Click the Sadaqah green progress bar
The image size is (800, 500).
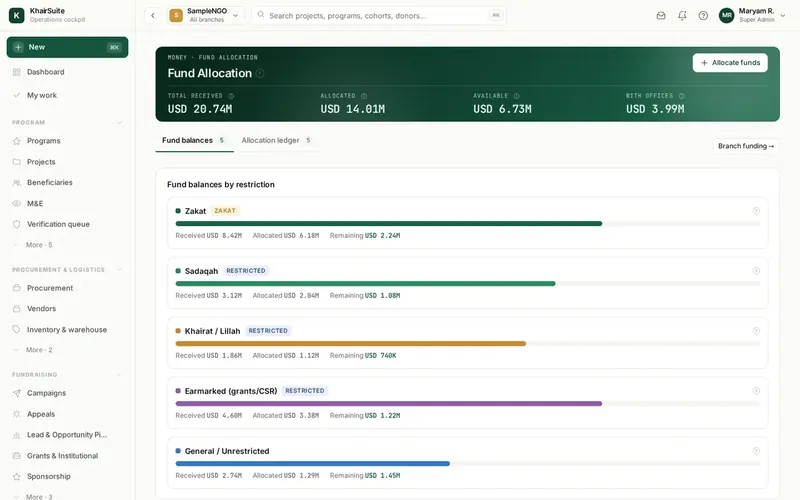365,283
